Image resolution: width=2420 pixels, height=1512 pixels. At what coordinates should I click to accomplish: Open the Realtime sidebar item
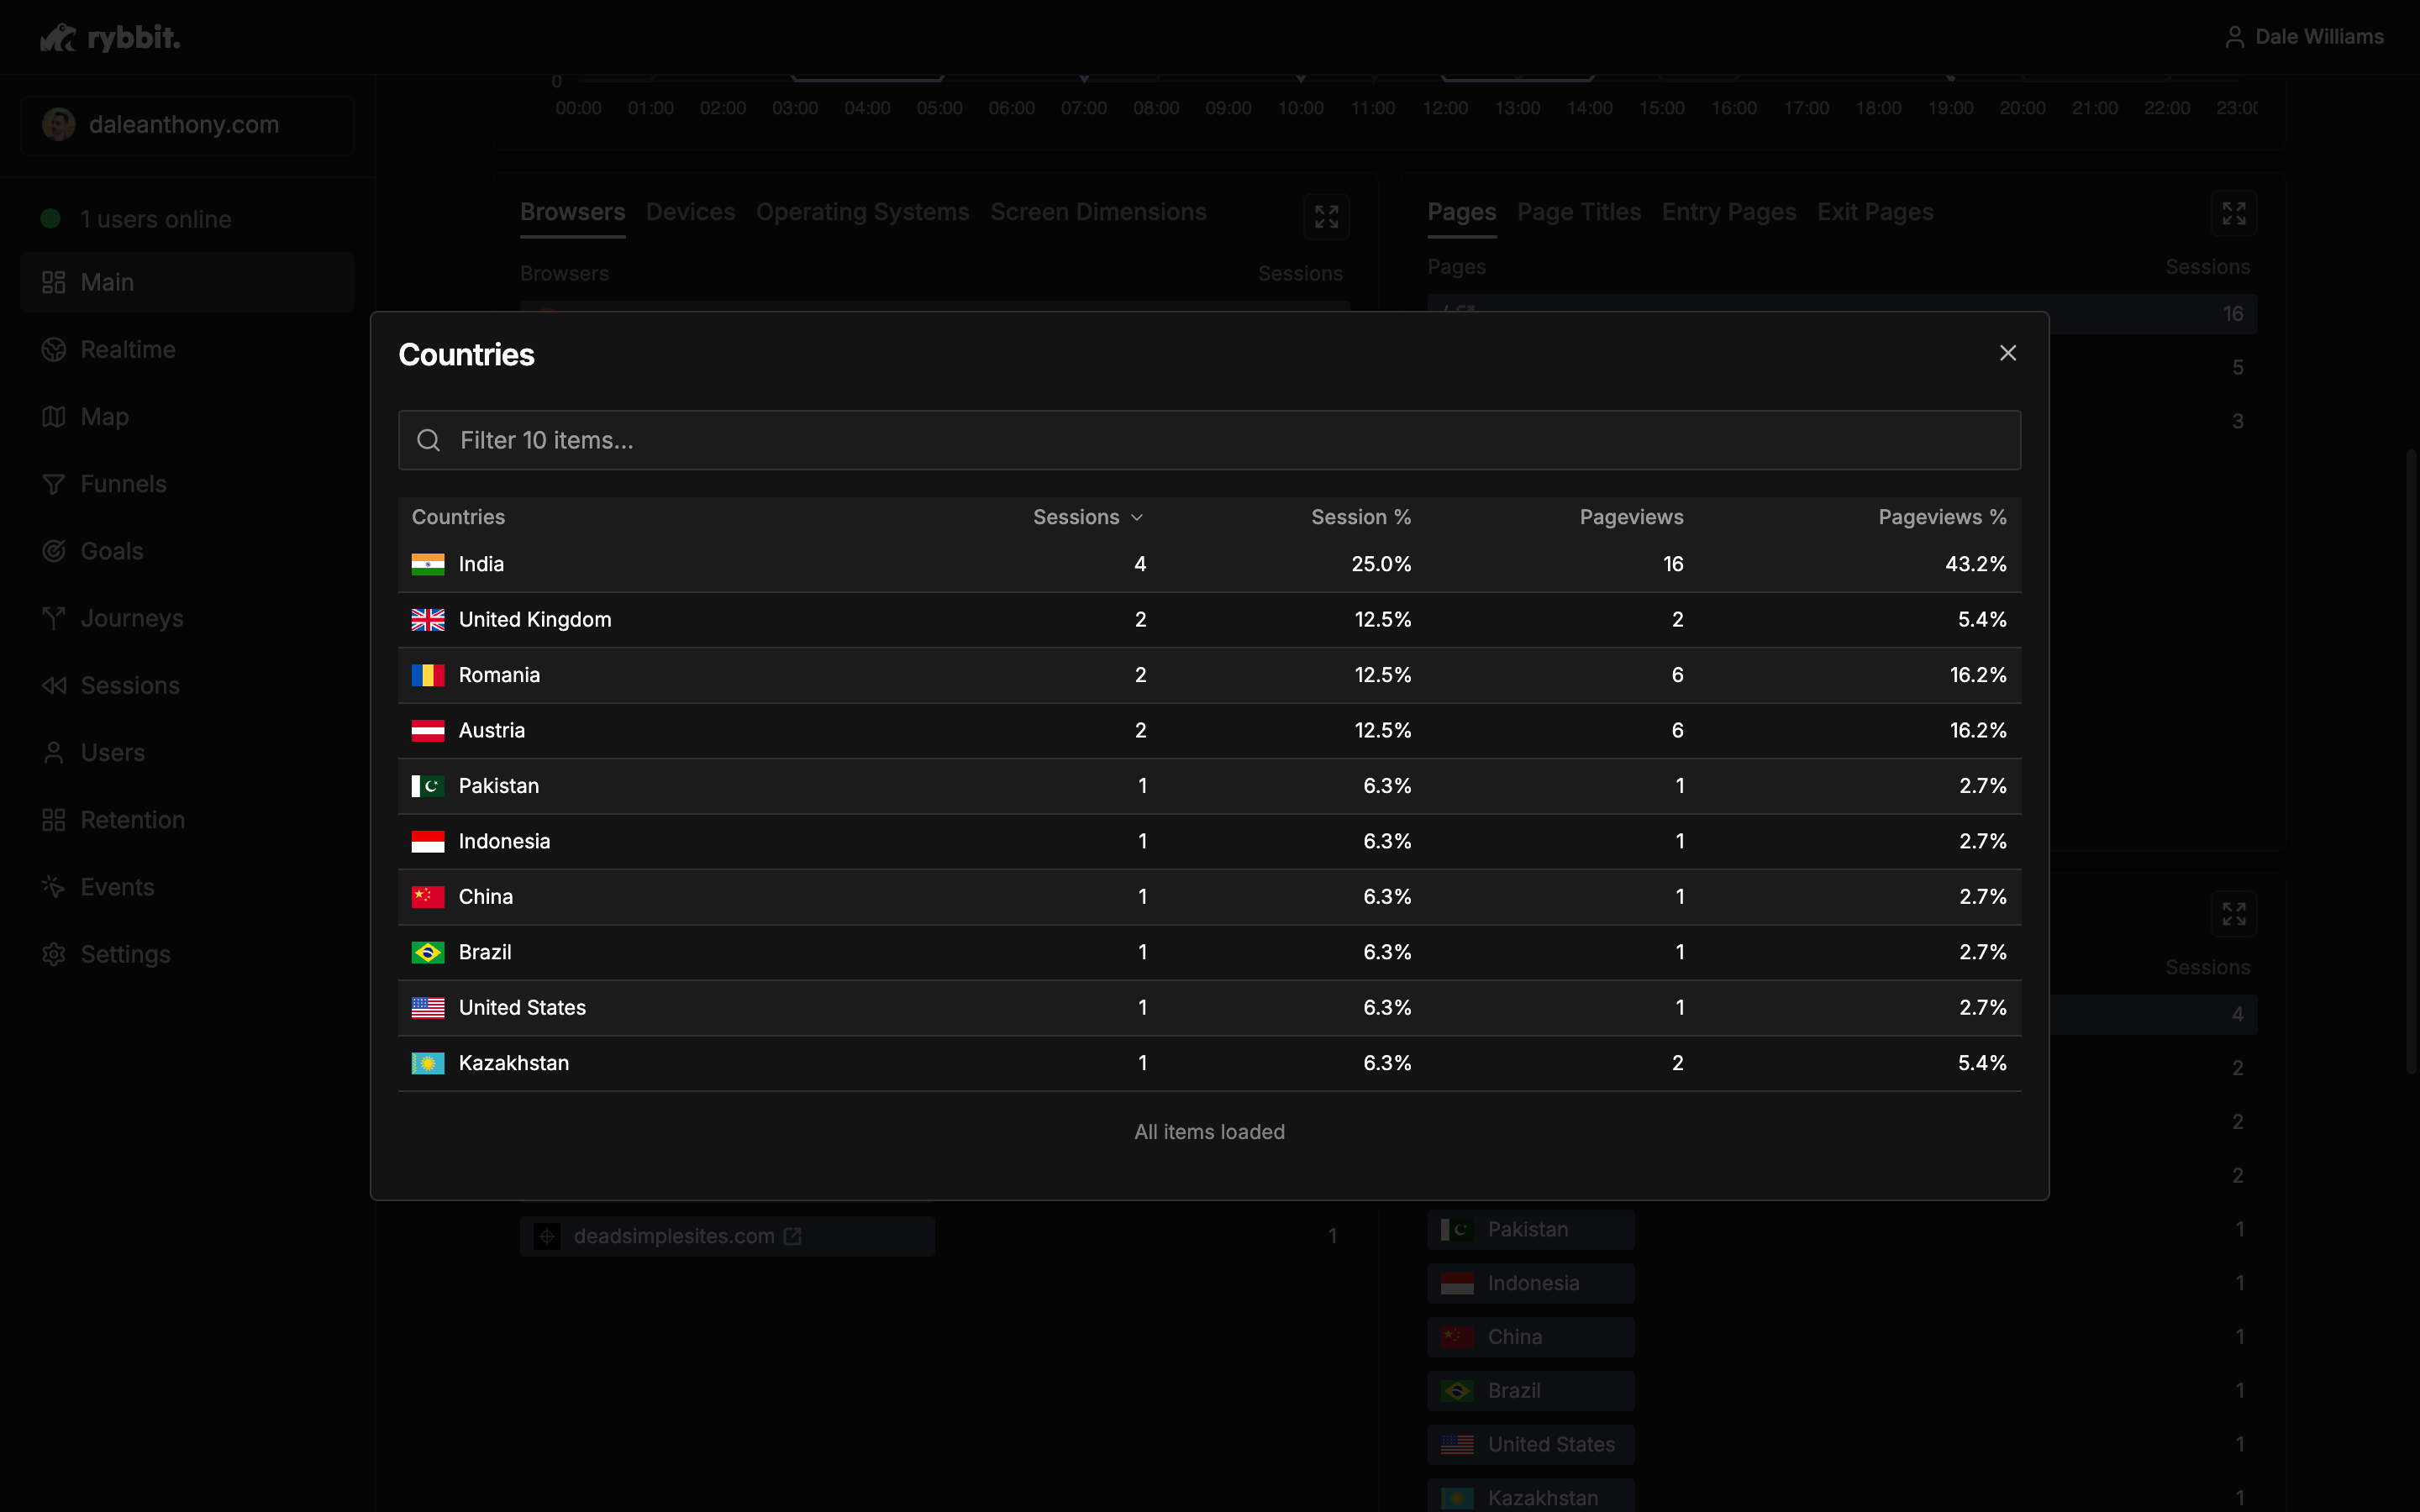[127, 350]
